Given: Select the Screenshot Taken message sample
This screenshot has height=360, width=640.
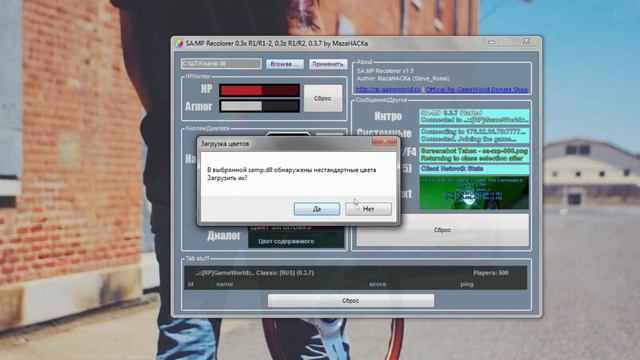Looking at the screenshot, I should point(474,155).
